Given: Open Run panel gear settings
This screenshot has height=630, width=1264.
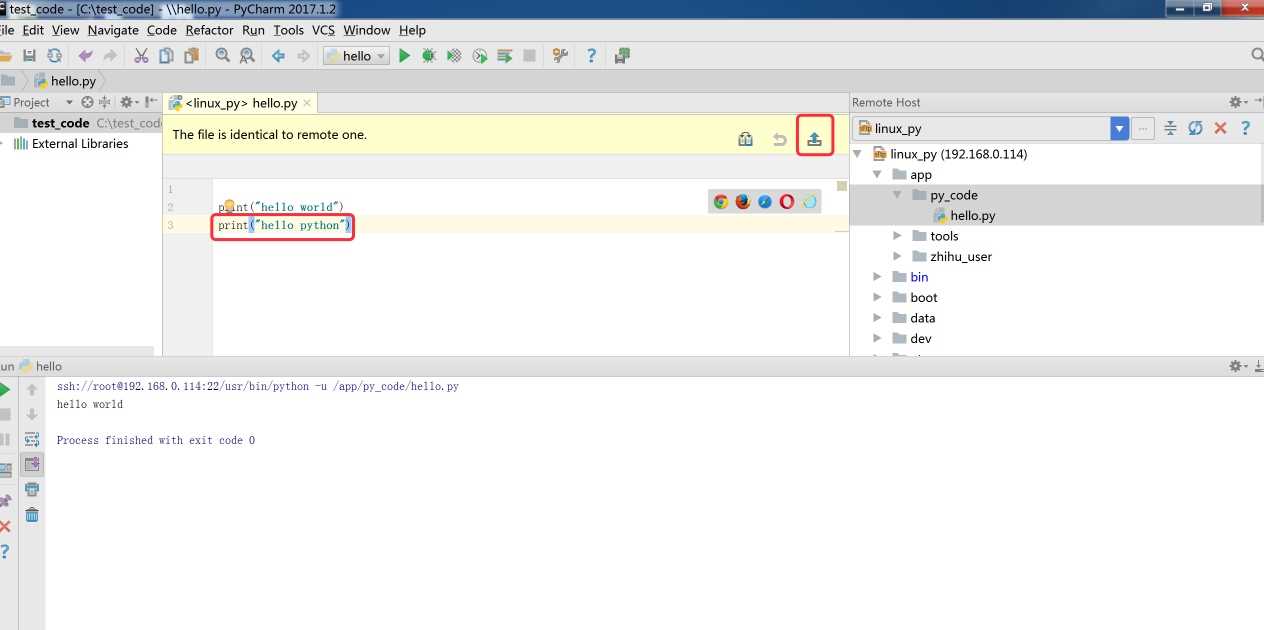Looking at the screenshot, I should click(x=1237, y=366).
